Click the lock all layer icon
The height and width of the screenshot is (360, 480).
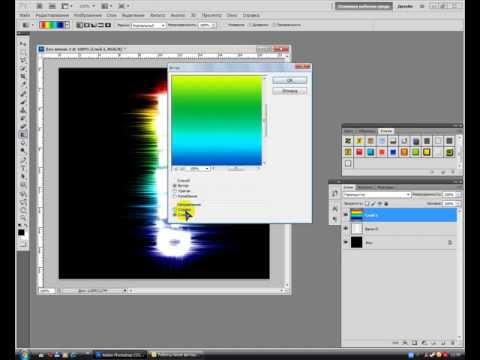(386, 203)
